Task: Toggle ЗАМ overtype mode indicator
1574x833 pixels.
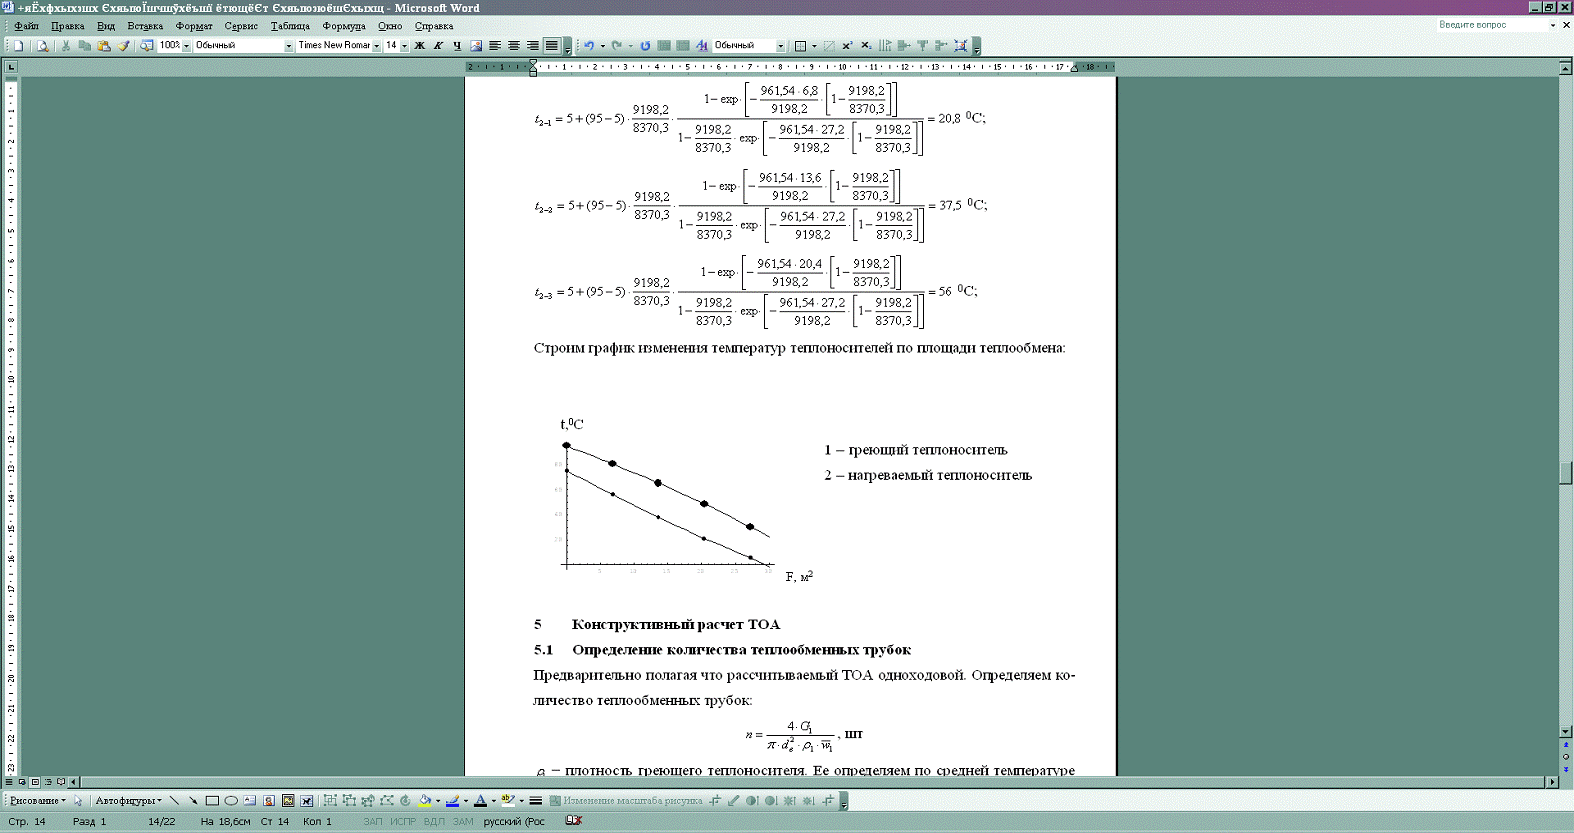Action: [x=463, y=822]
